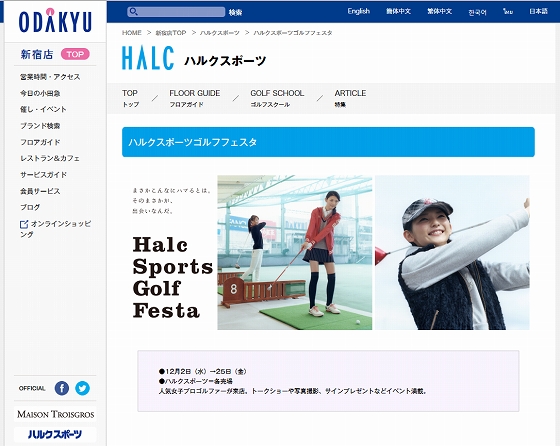
Task: Open the Maison Troisgros banner
Action: tap(55, 414)
